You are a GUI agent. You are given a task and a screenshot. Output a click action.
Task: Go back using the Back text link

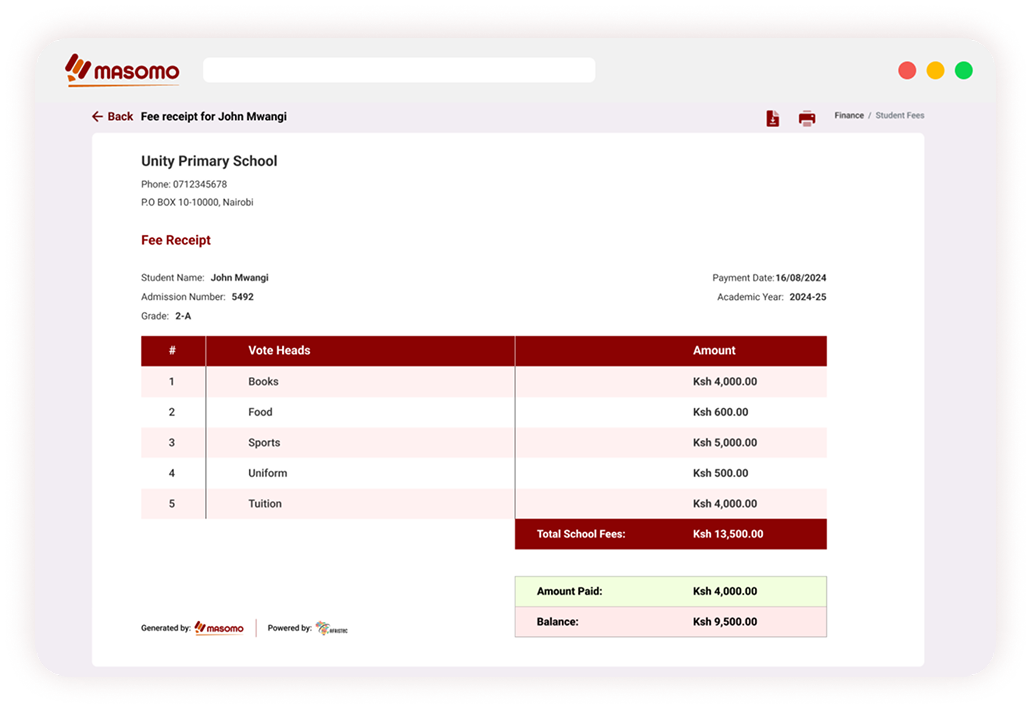[120, 117]
